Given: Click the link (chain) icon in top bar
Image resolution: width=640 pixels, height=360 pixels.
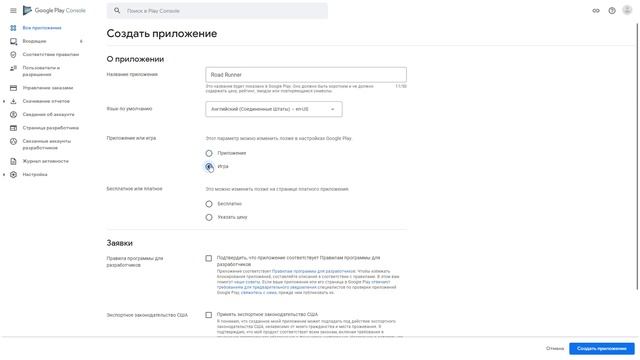Looking at the screenshot, I should [x=596, y=11].
